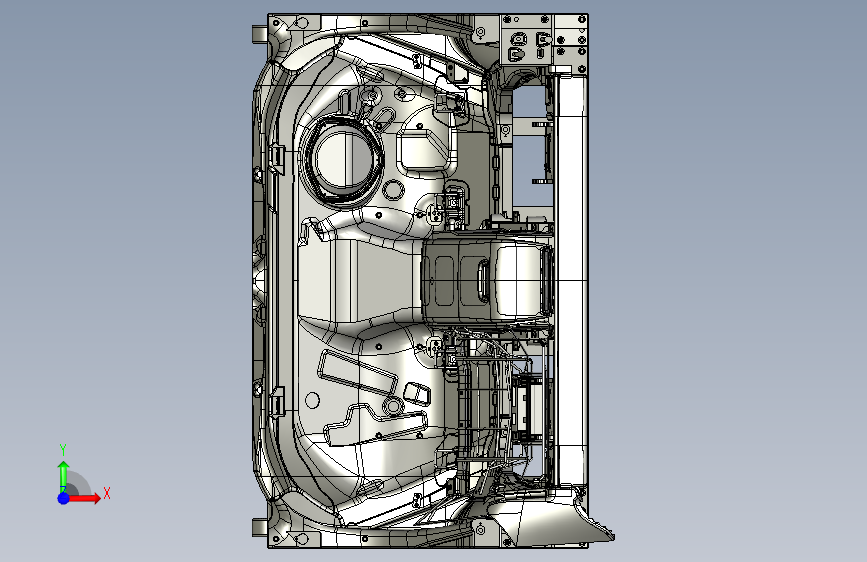Viewport: 867px width, 562px height.
Task: Select the tall white vertical bar on model's right
Action: click(570, 280)
